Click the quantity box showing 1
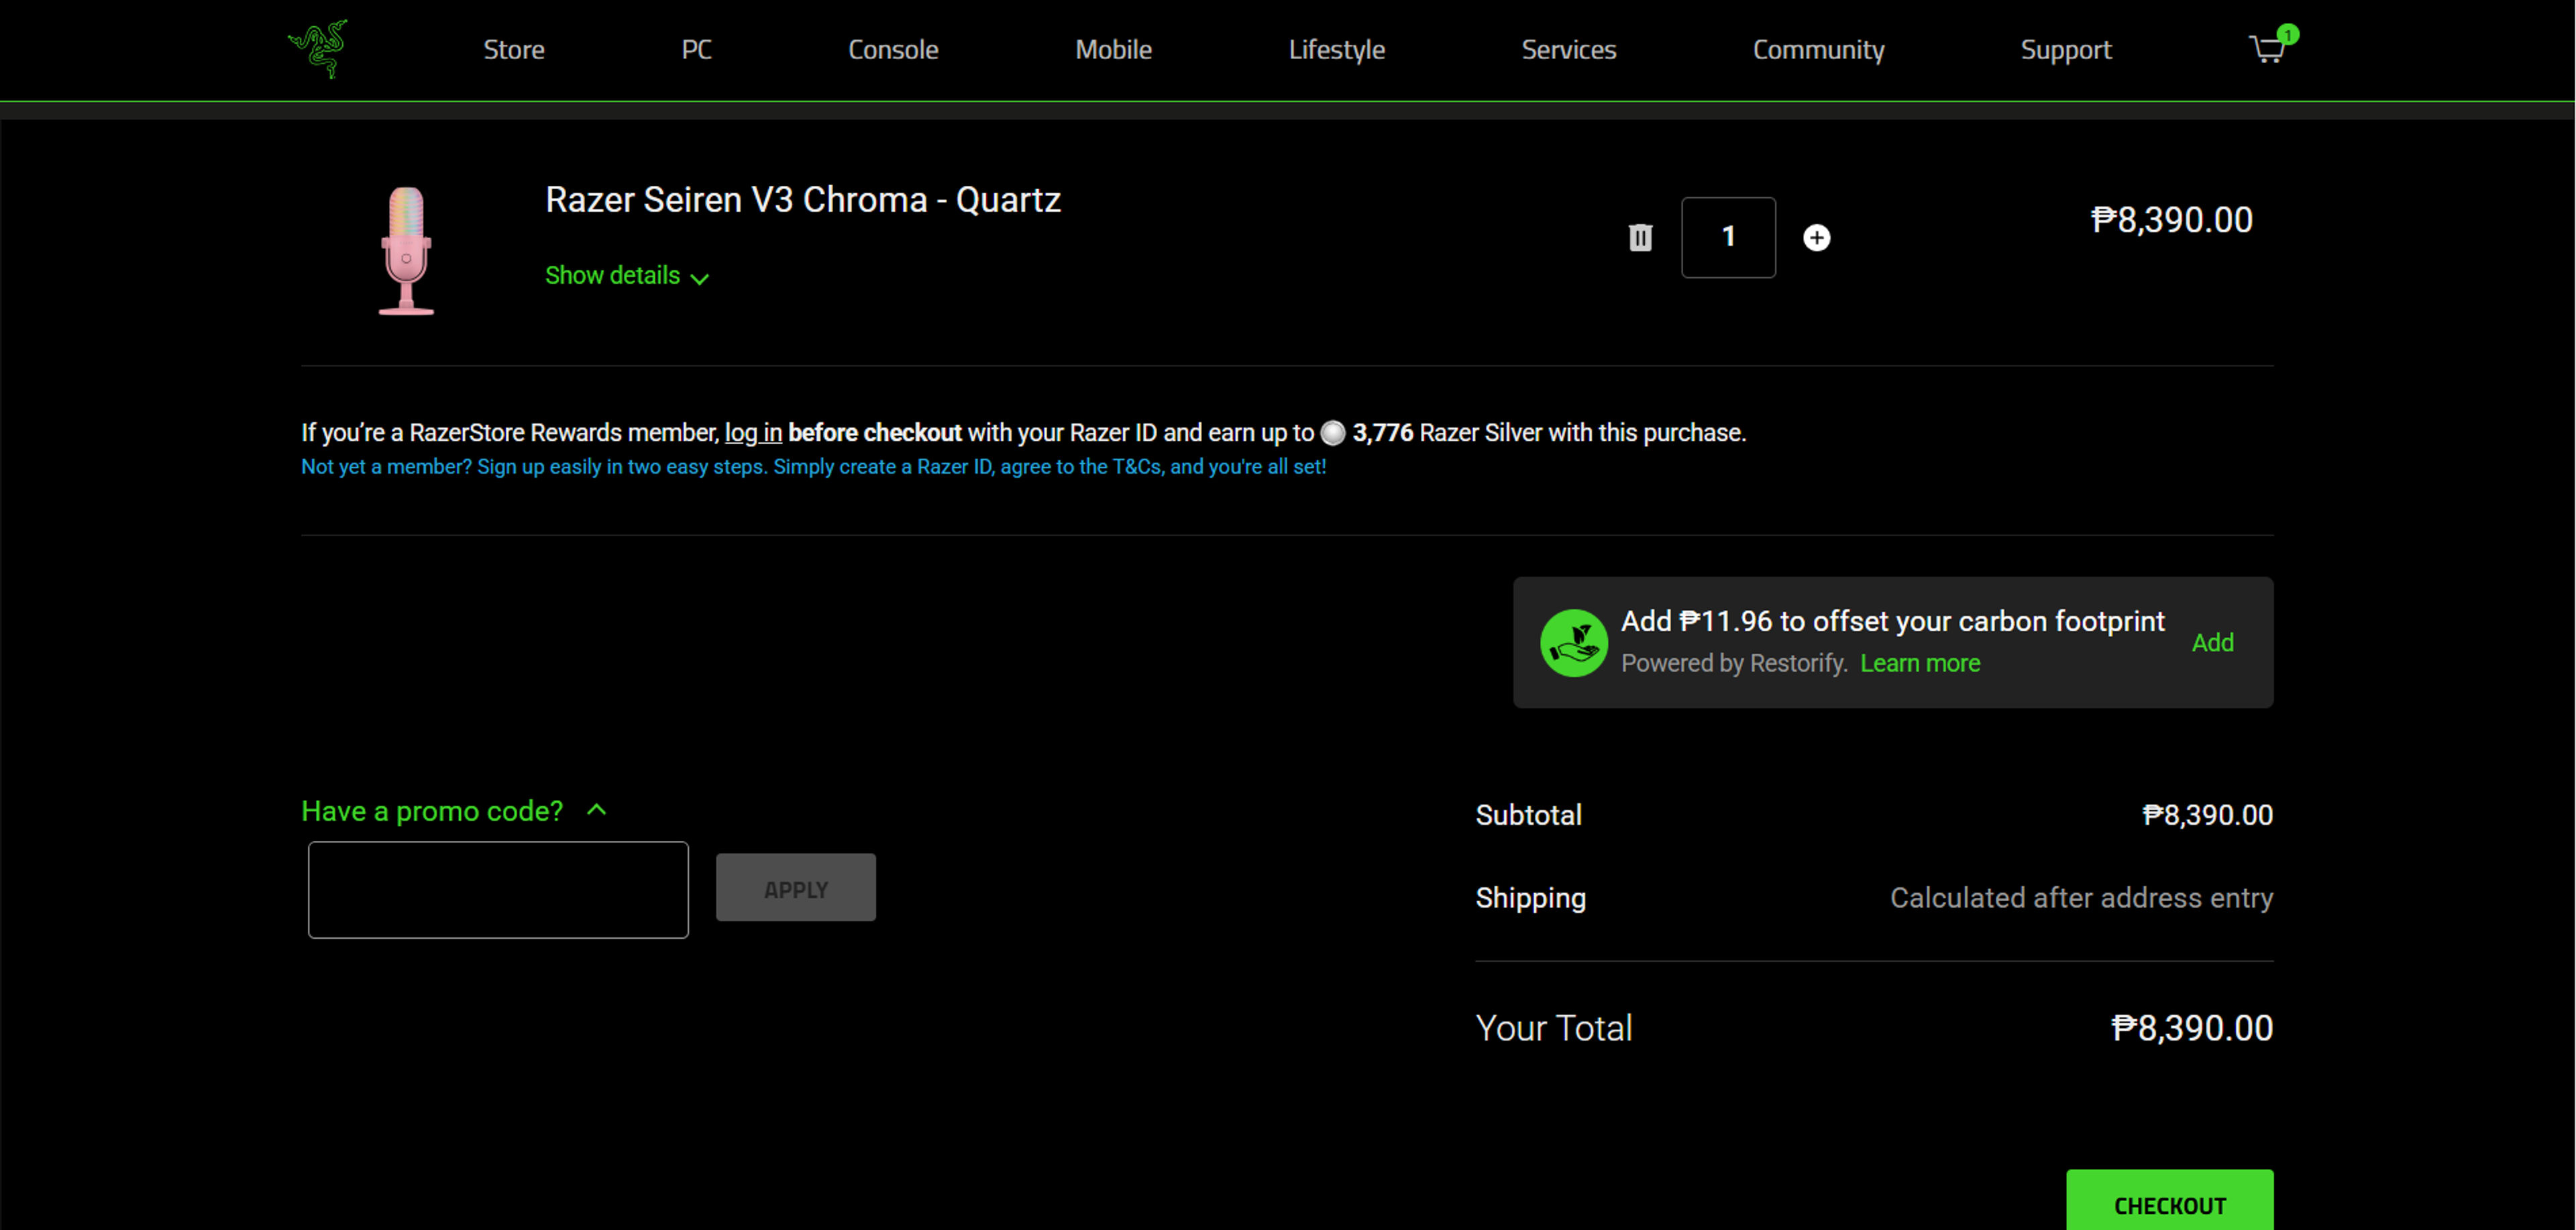Image resolution: width=2576 pixels, height=1230 pixels. click(x=1728, y=237)
